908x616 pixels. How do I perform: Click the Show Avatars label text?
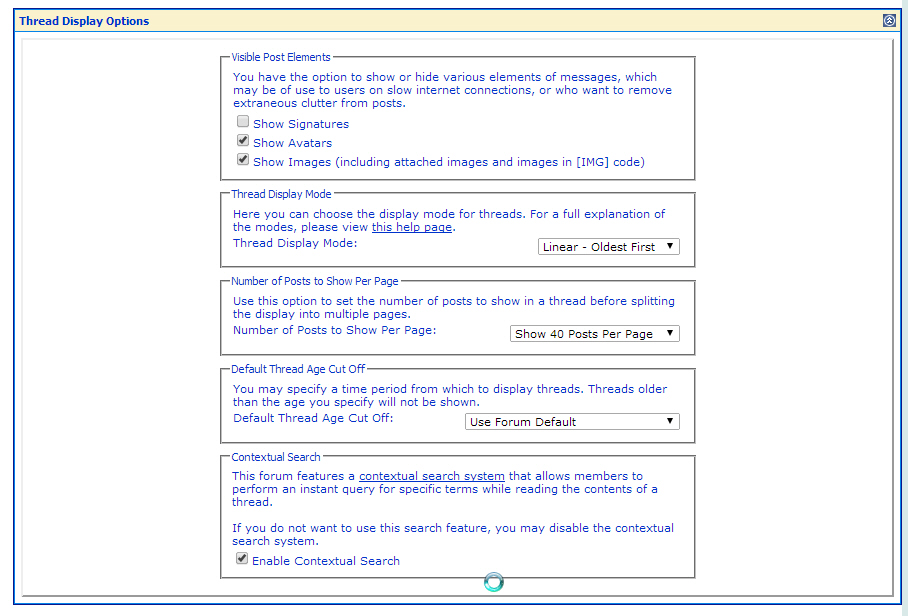(x=292, y=143)
